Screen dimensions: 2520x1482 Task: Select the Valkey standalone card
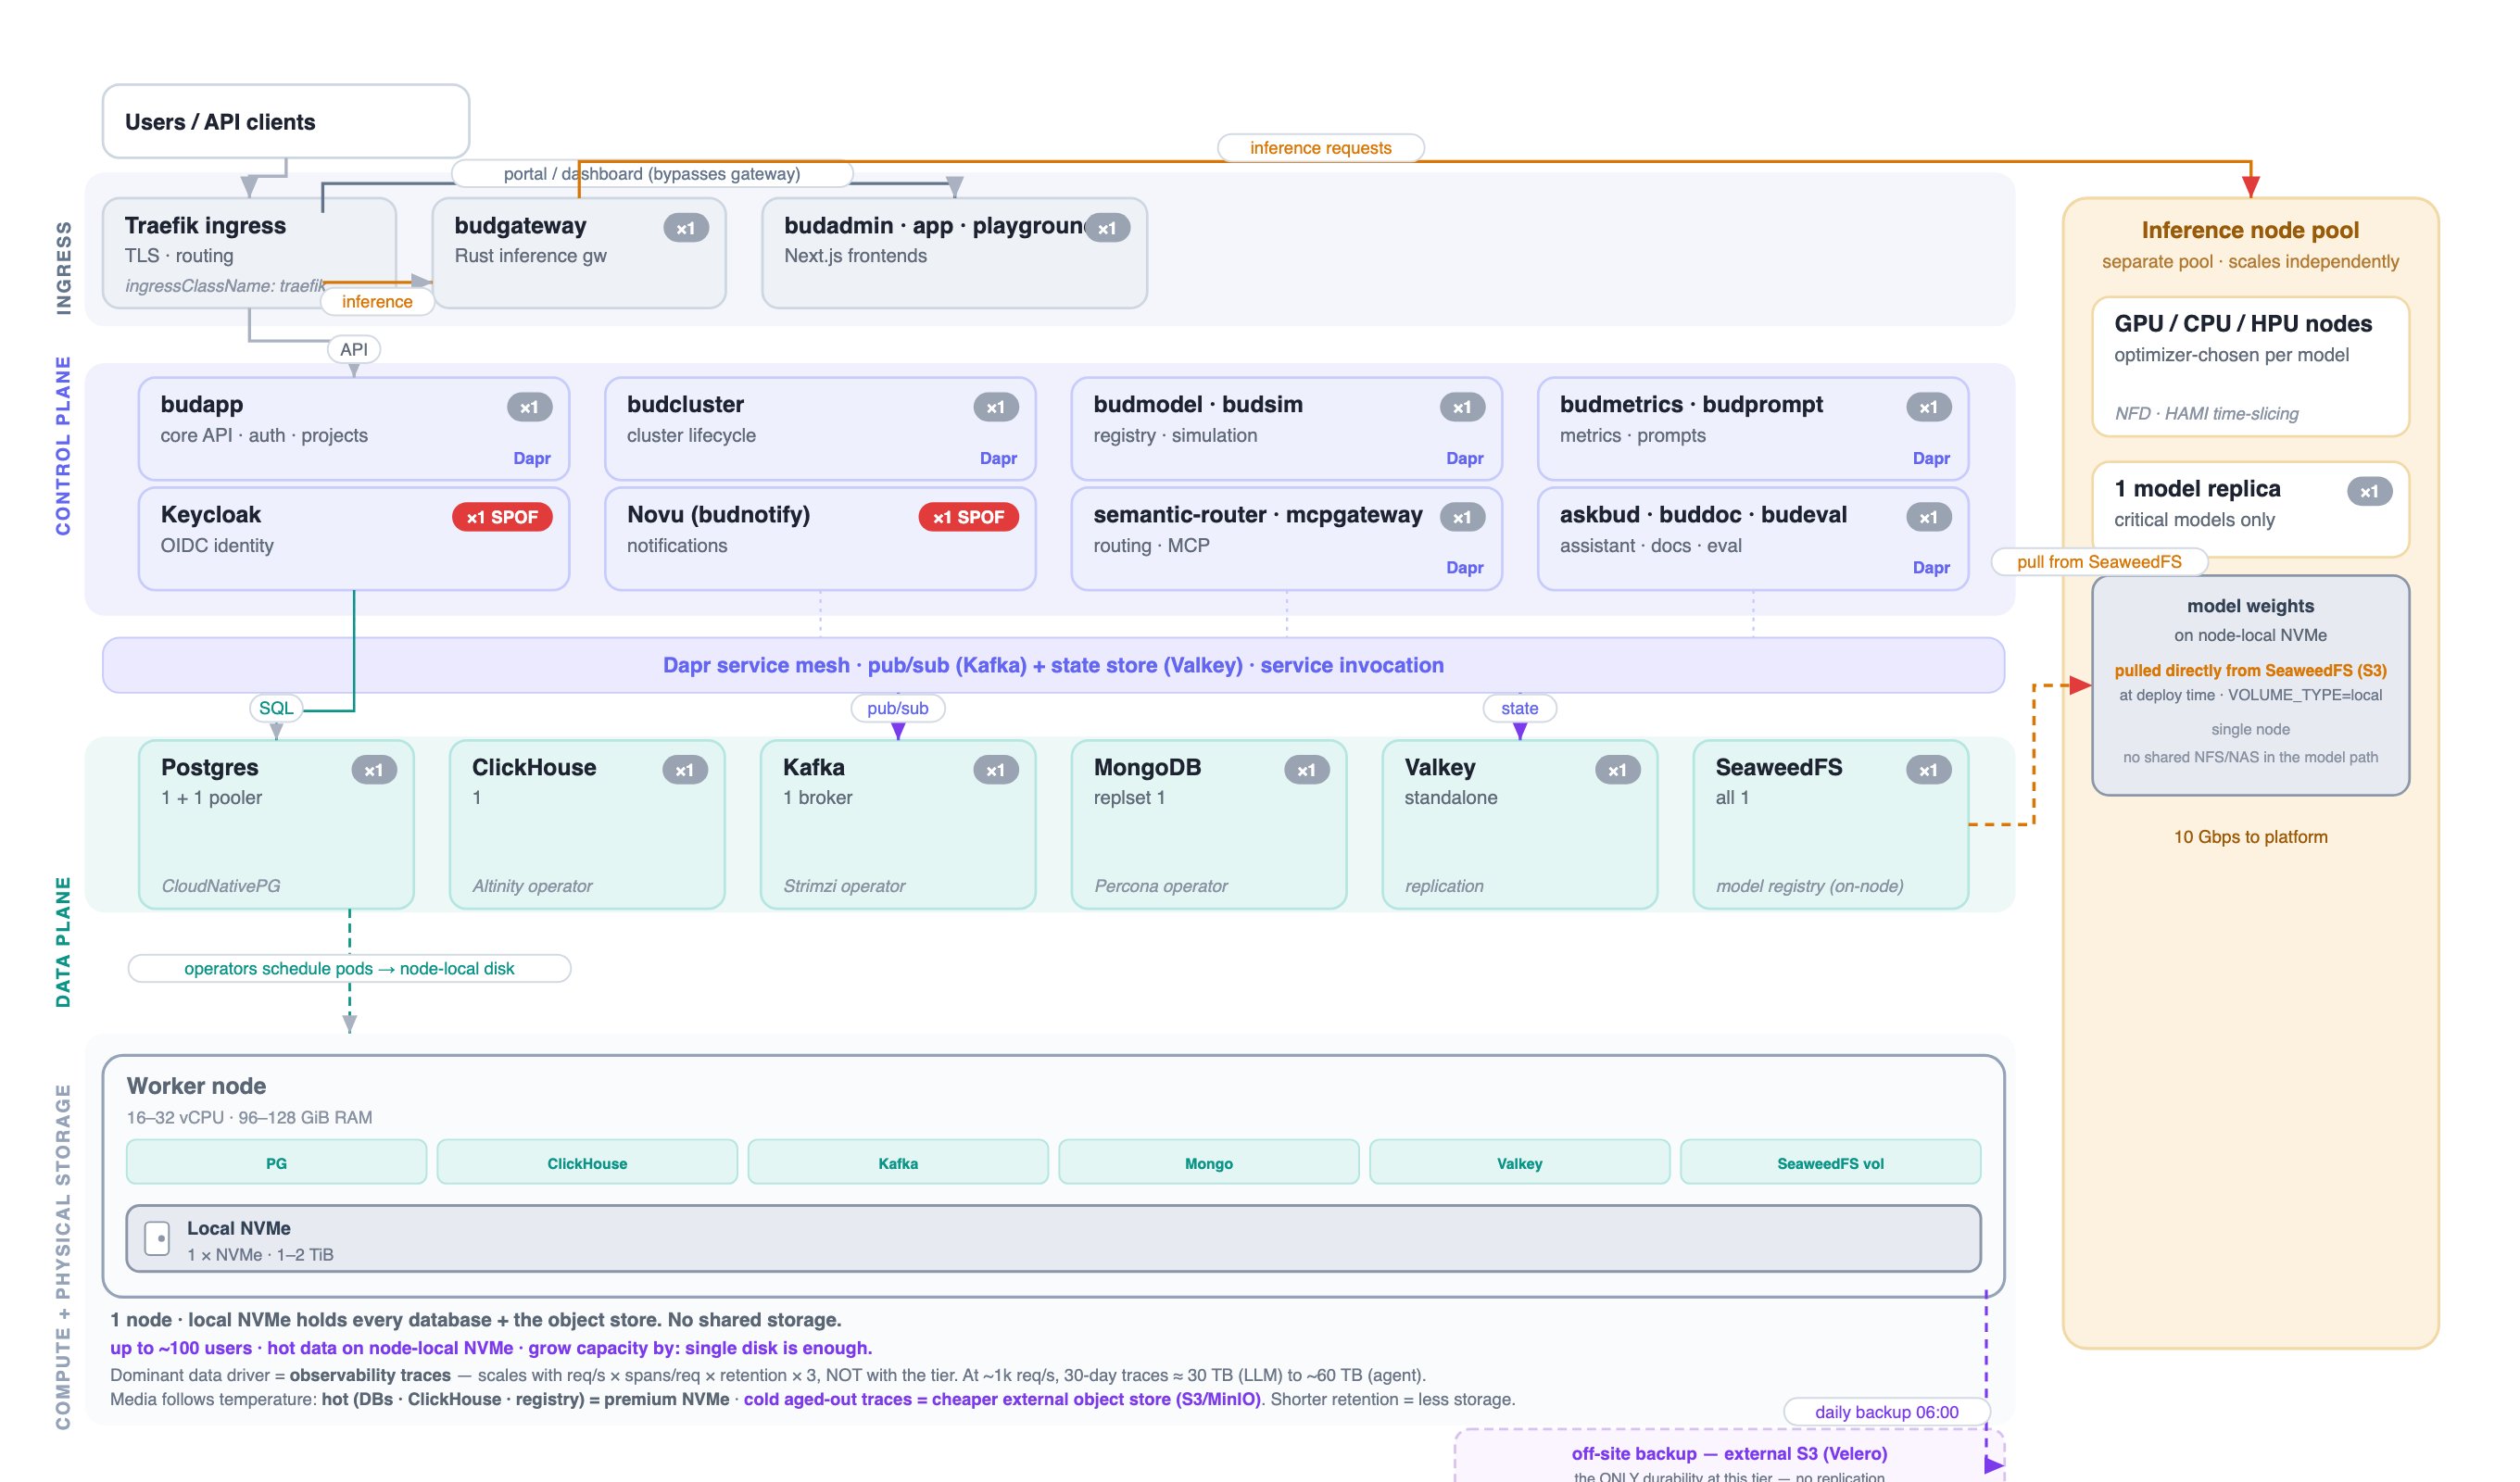pyautogui.click(x=1520, y=824)
